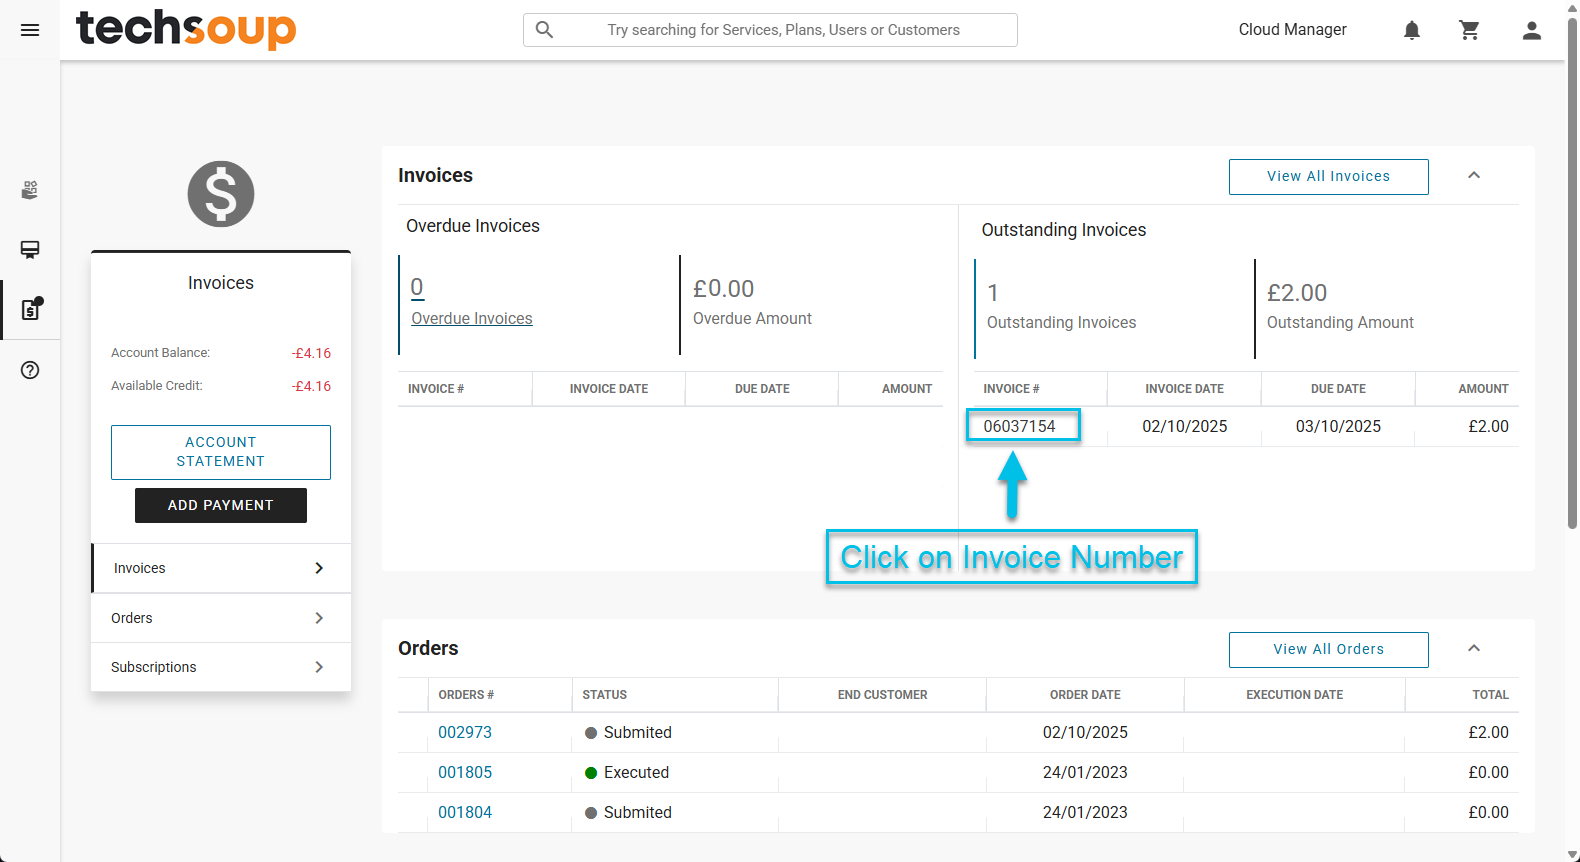Viewport: 1580px width, 862px height.
Task: Click the Available Credit -£4.16 value
Action: [311, 386]
